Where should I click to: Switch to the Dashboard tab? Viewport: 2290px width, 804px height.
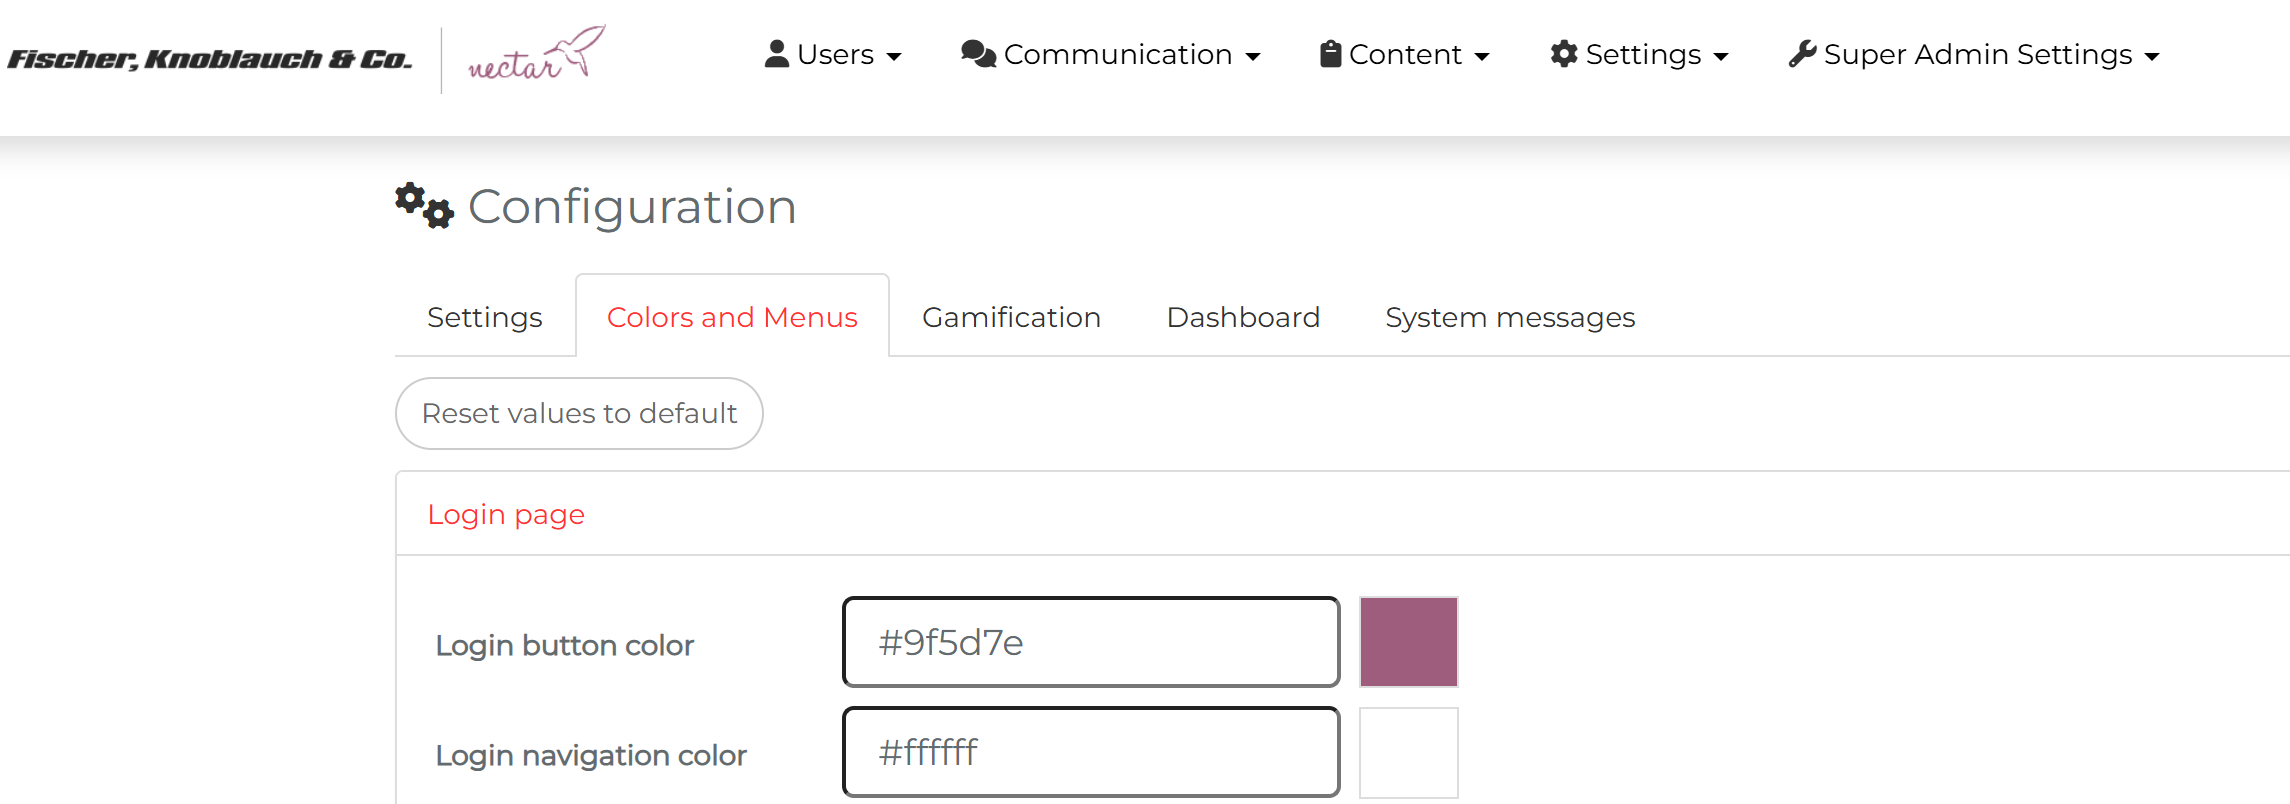pos(1243,317)
